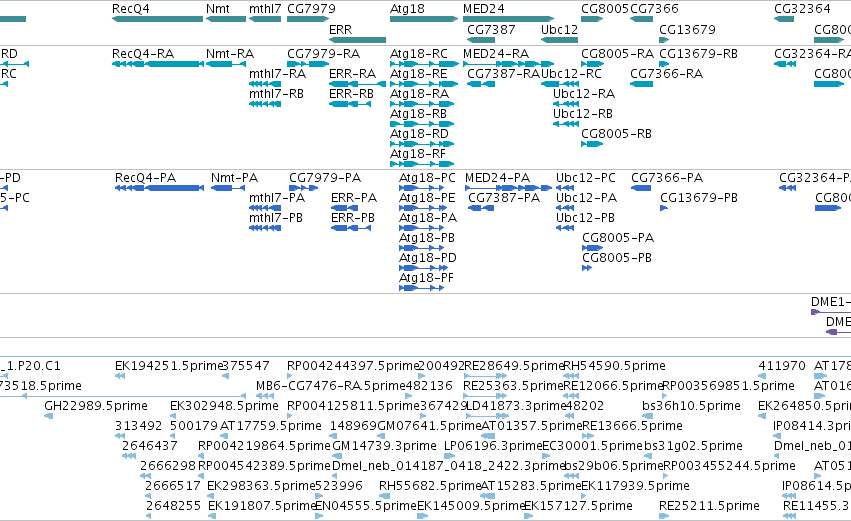The image size is (851, 521).
Task: Click the CG8005-PA protein
Action: click(592, 249)
